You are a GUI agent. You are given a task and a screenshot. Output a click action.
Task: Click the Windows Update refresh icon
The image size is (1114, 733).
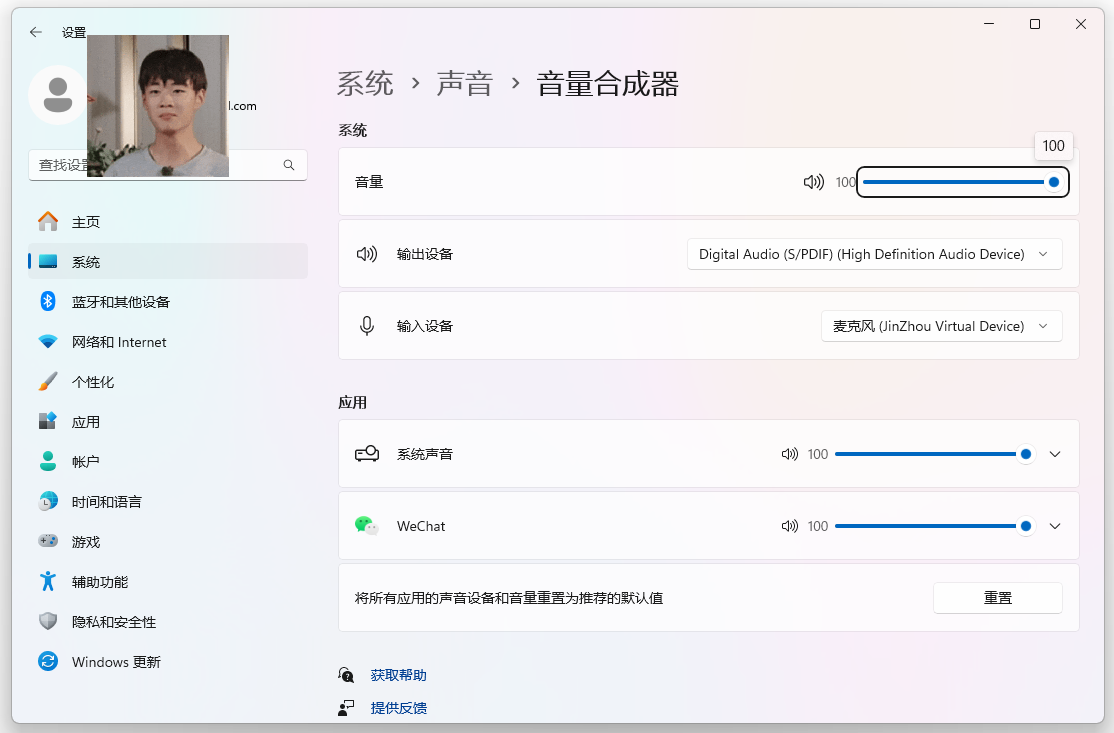[x=48, y=661]
